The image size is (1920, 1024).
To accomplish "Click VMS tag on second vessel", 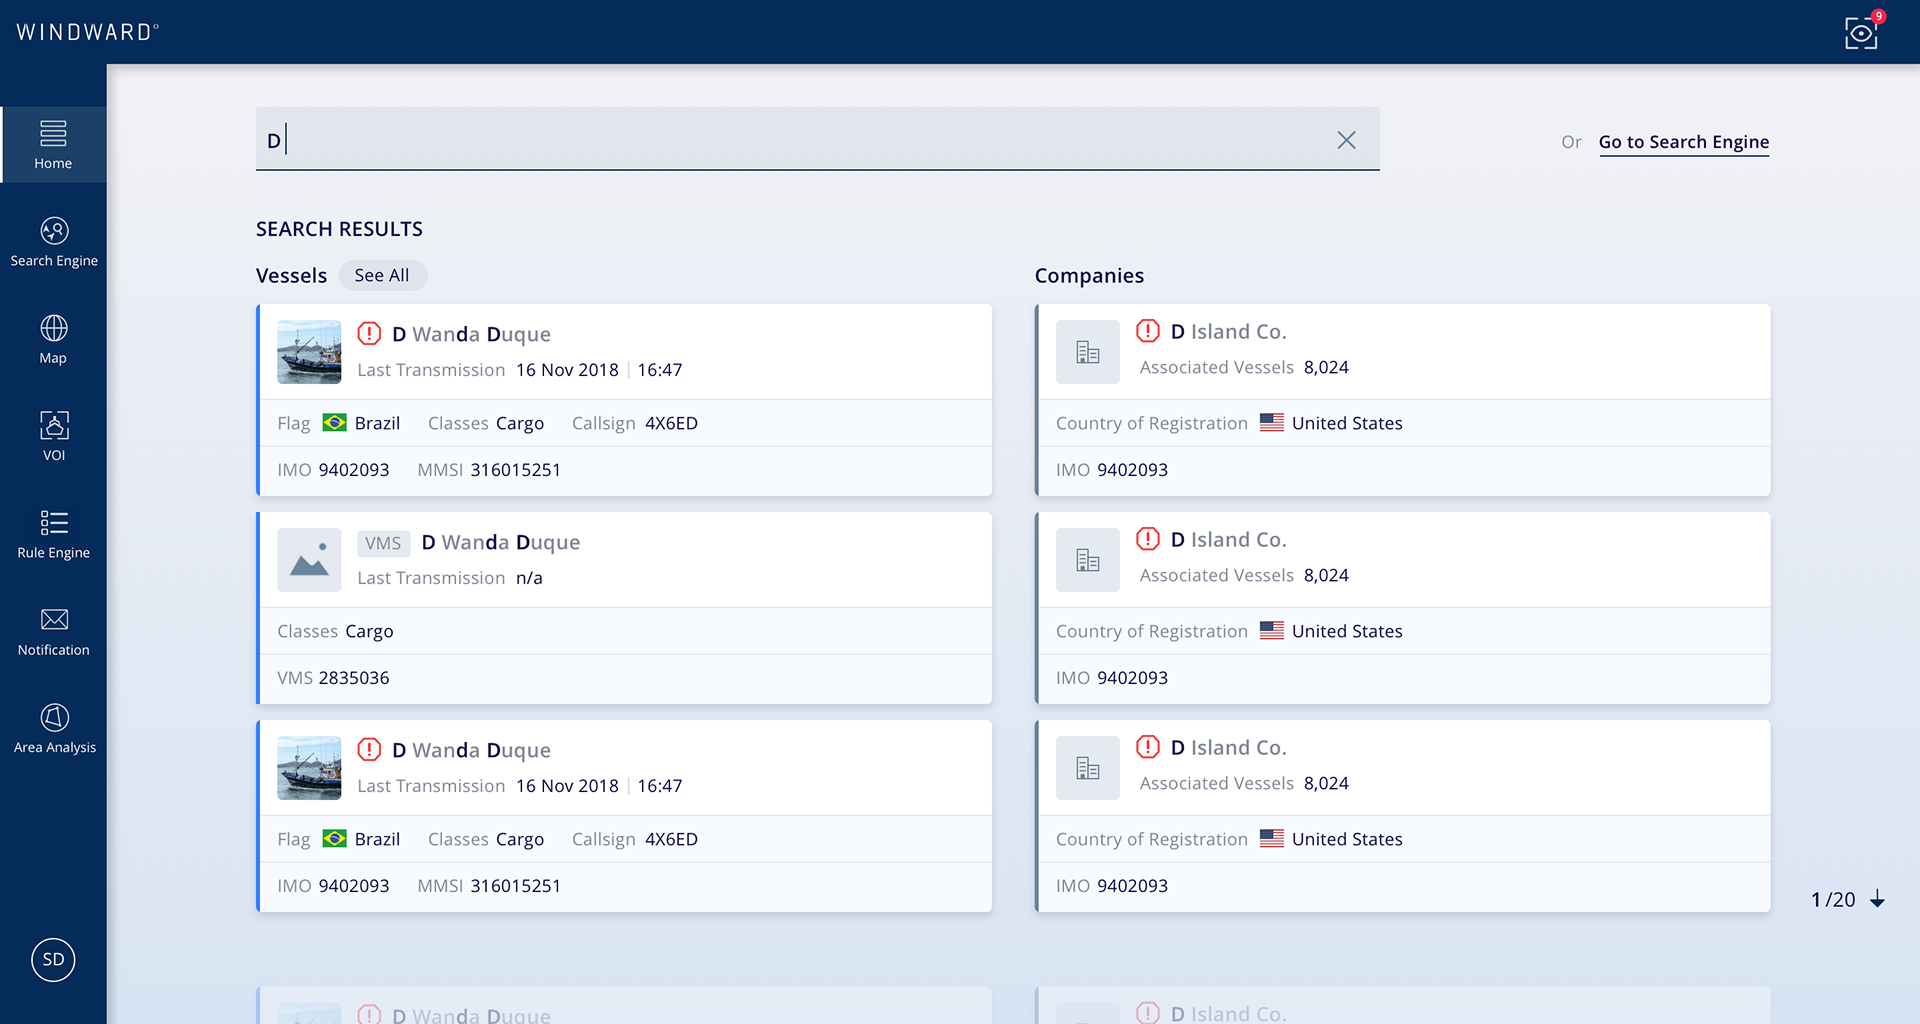I will click(383, 543).
